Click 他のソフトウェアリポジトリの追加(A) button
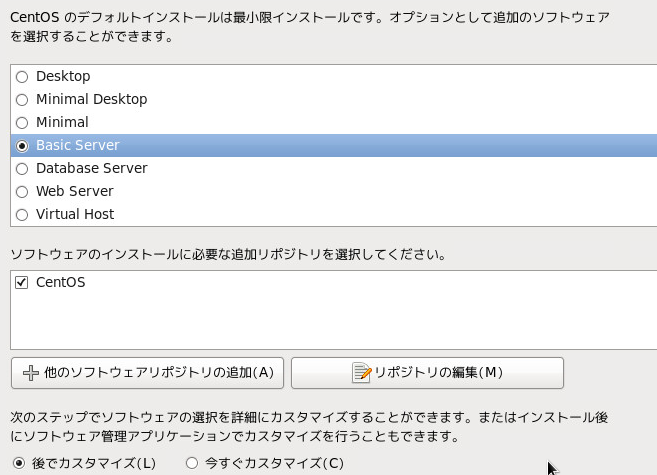 click(x=147, y=373)
